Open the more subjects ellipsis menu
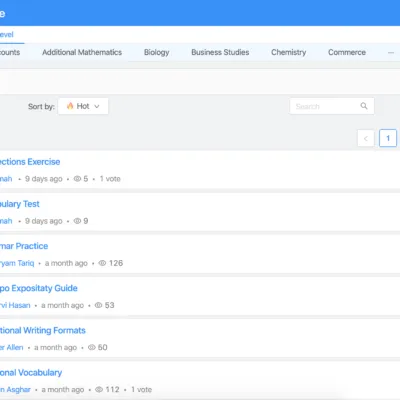 391,53
